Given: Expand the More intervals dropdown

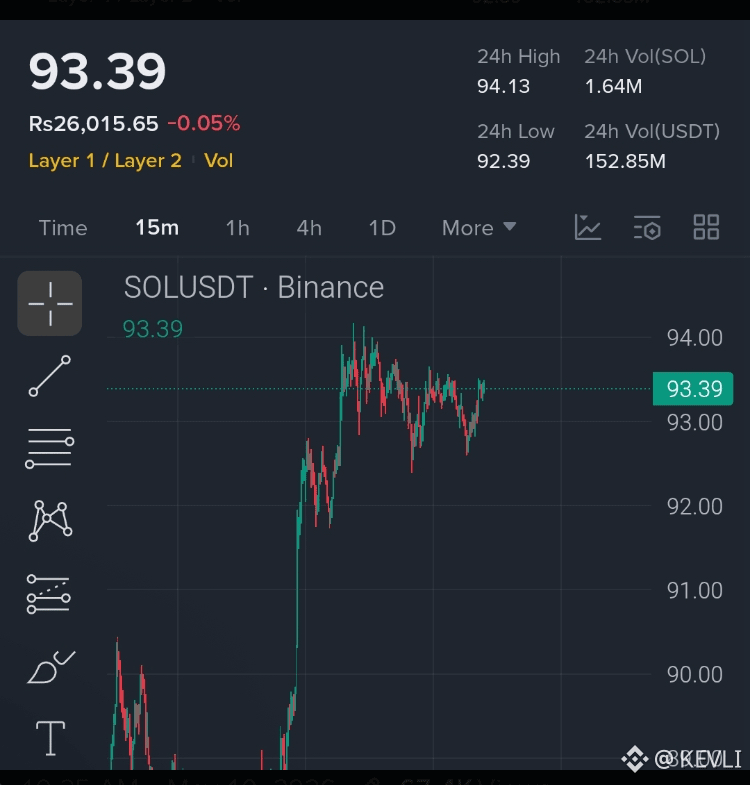Looking at the screenshot, I should coord(479,228).
